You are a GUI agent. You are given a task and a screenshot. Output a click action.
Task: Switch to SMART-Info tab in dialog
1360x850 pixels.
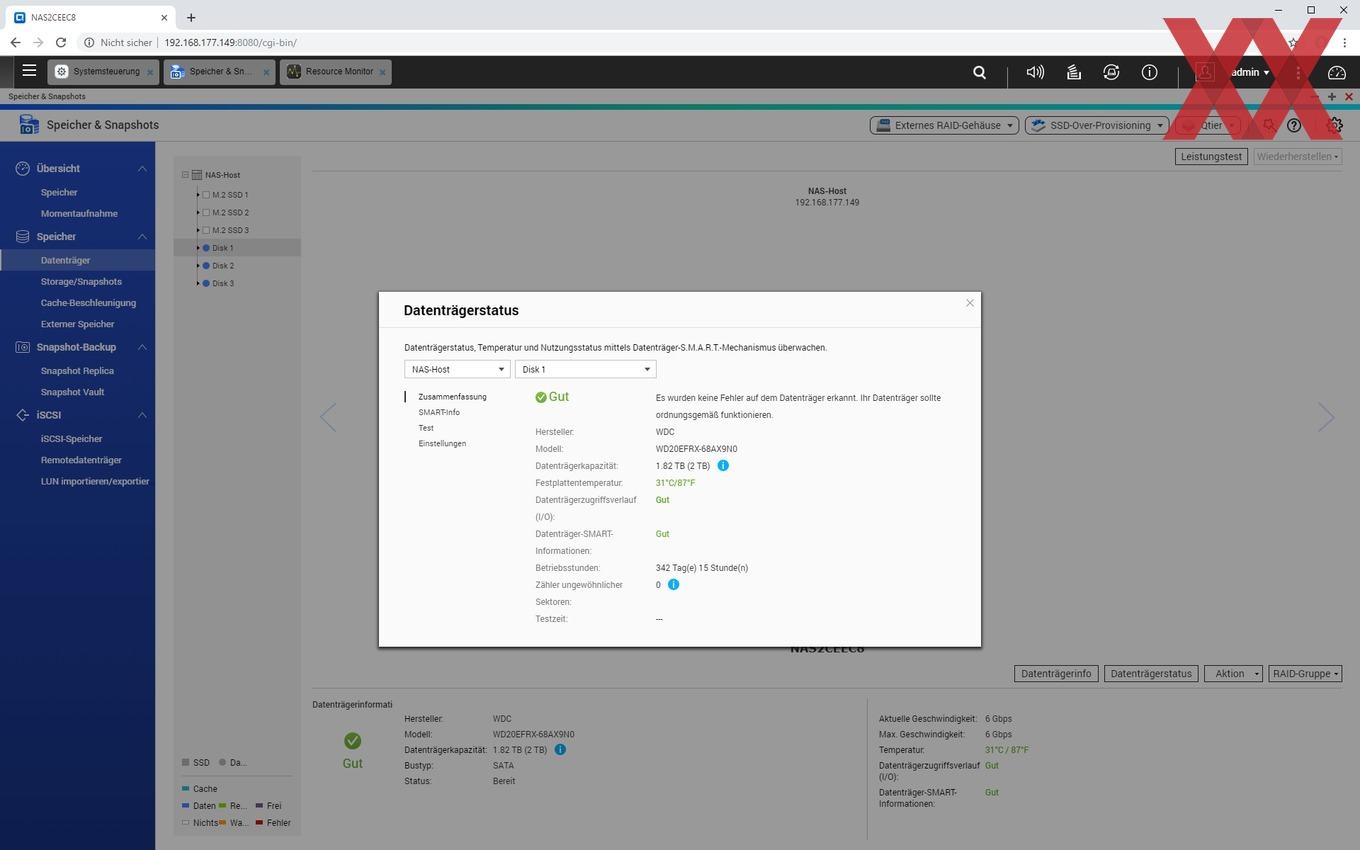[439, 413]
